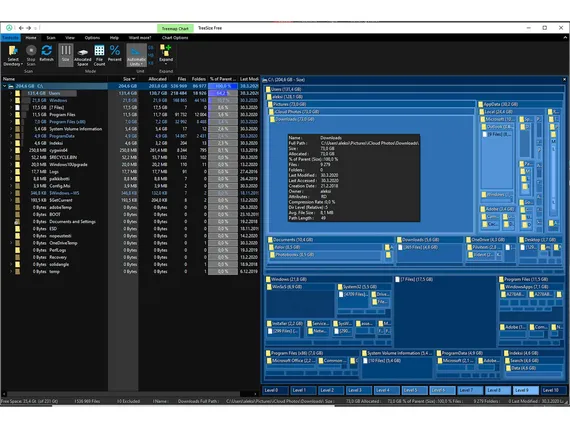The width and height of the screenshot is (570, 428).
Task: Click the AppData folder icon in treemap
Action: [481, 104]
